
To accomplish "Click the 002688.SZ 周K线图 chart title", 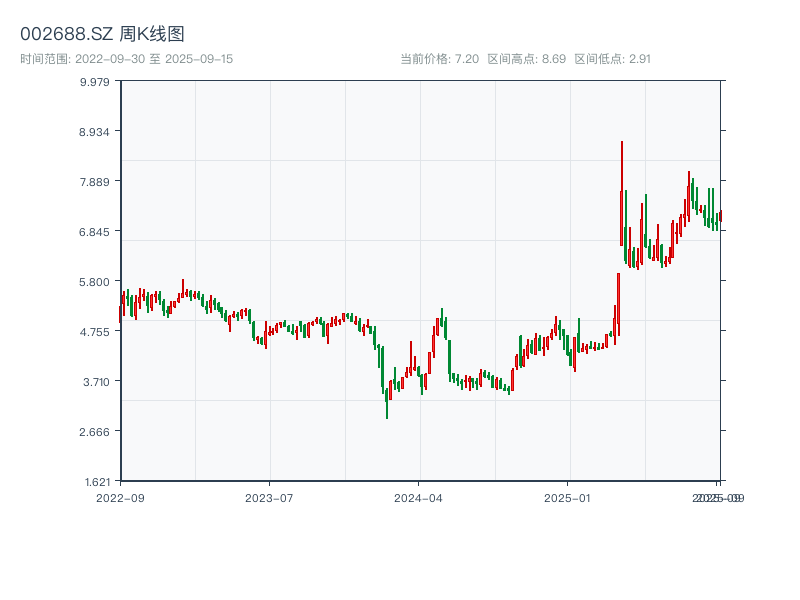I will 102,34.
